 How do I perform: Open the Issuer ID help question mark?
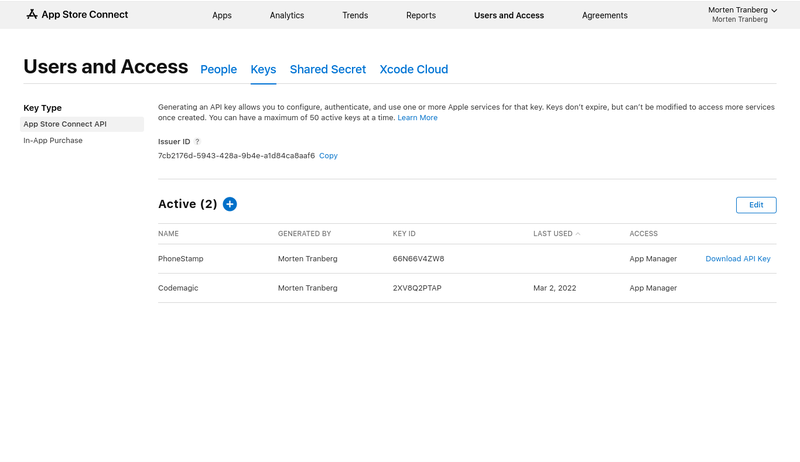click(197, 142)
